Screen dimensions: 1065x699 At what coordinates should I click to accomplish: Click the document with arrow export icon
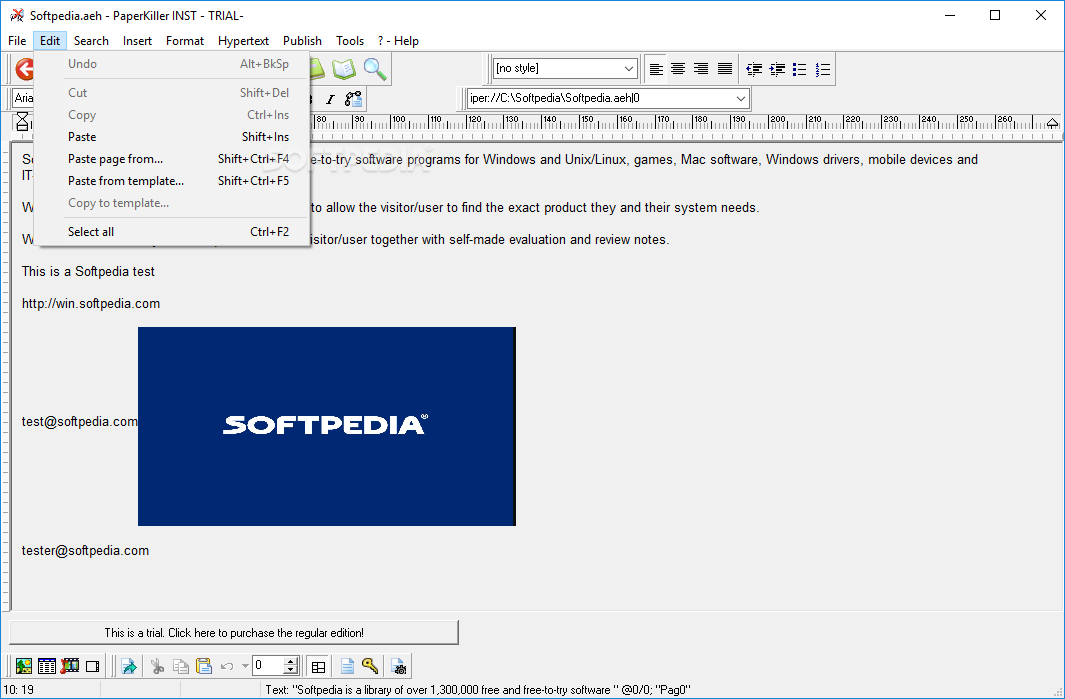[129, 666]
